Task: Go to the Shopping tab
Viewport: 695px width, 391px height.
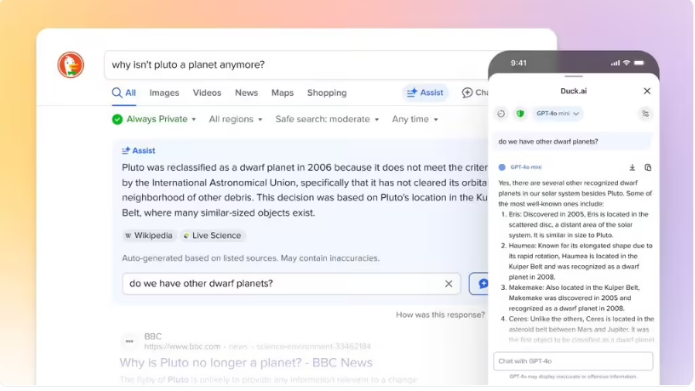Action: (327, 93)
